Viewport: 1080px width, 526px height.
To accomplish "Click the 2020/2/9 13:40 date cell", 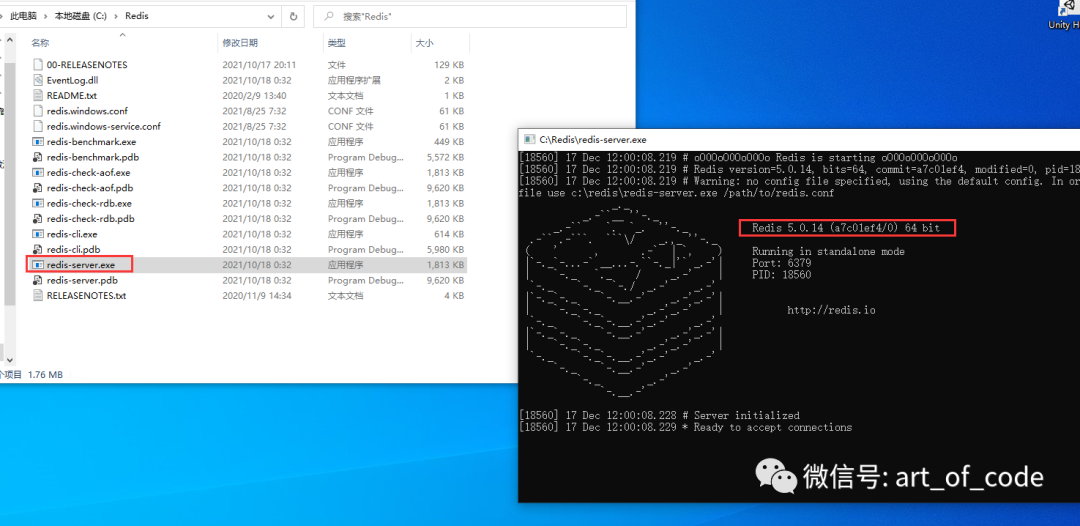I will click(x=254, y=96).
